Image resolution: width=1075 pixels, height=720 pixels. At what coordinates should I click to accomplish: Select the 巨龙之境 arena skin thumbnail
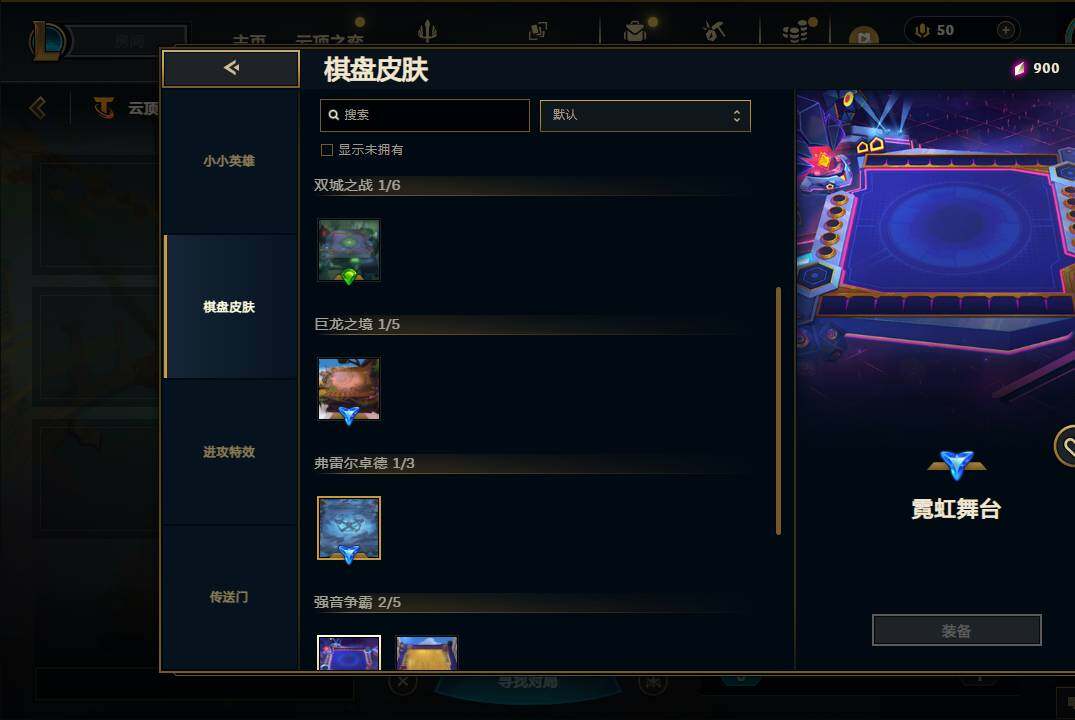point(349,389)
